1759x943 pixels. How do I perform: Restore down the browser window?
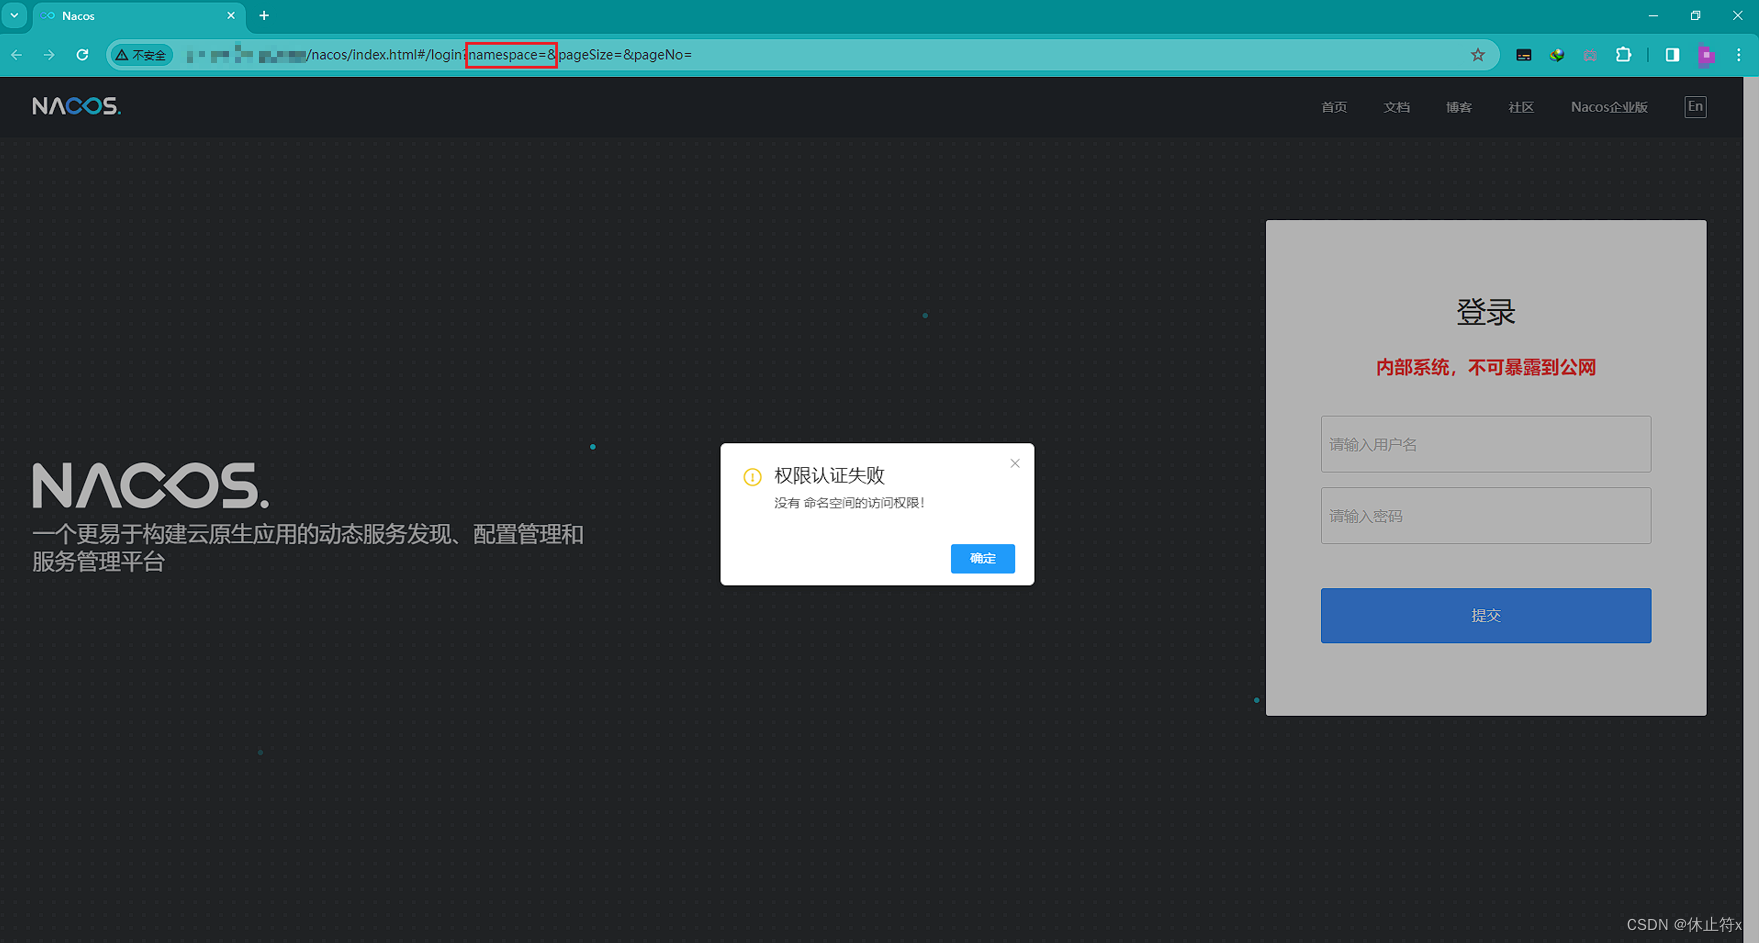[x=1695, y=16]
